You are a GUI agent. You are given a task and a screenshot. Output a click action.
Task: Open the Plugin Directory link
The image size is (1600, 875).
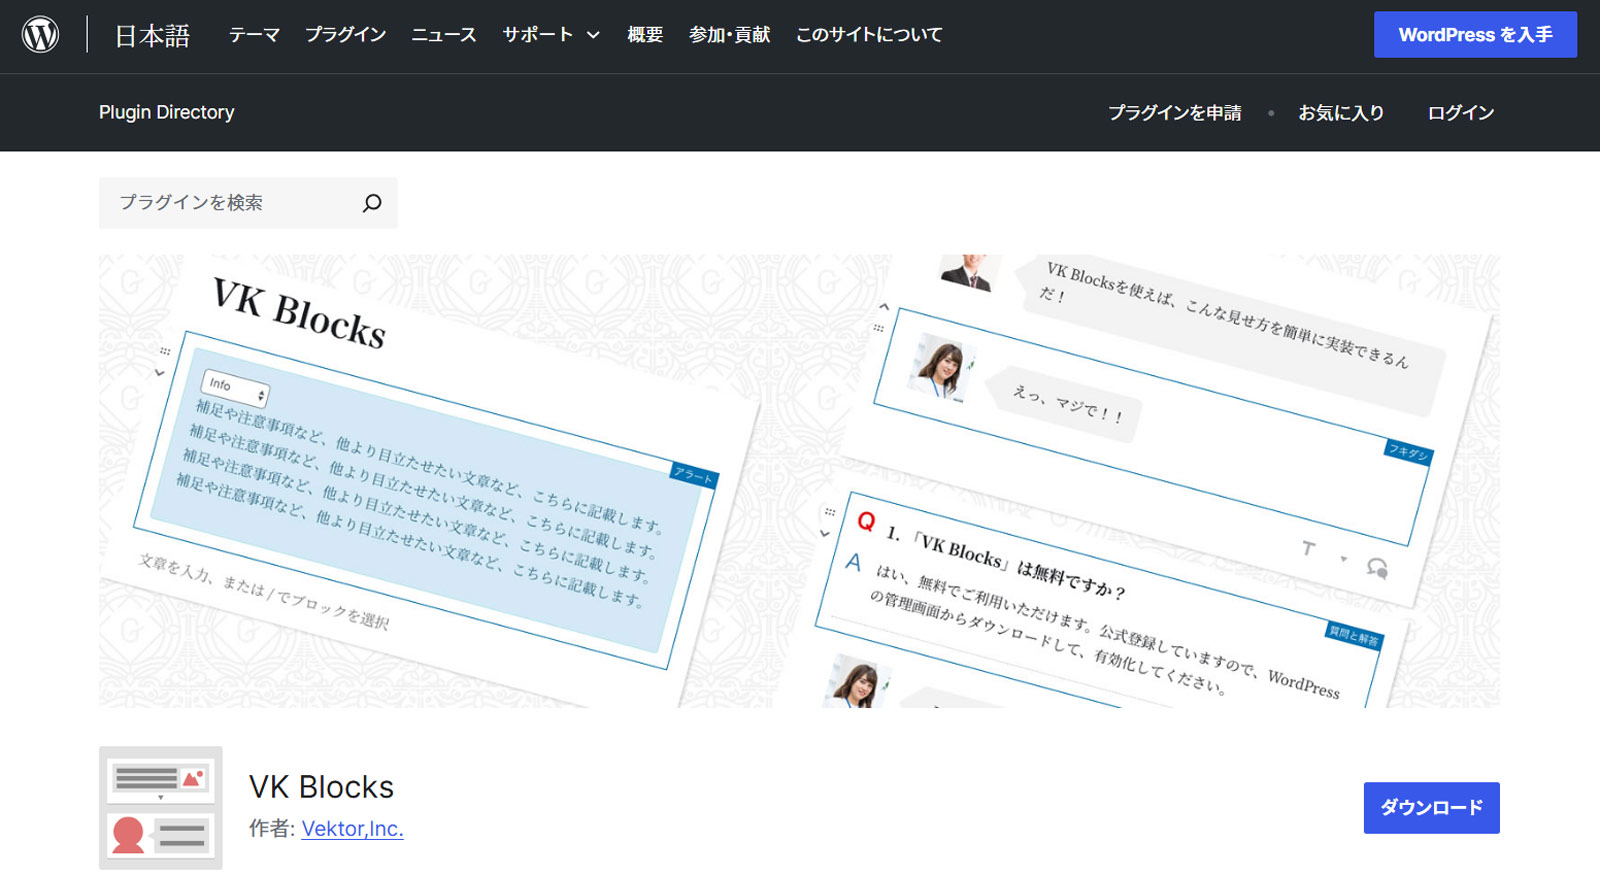(x=167, y=113)
